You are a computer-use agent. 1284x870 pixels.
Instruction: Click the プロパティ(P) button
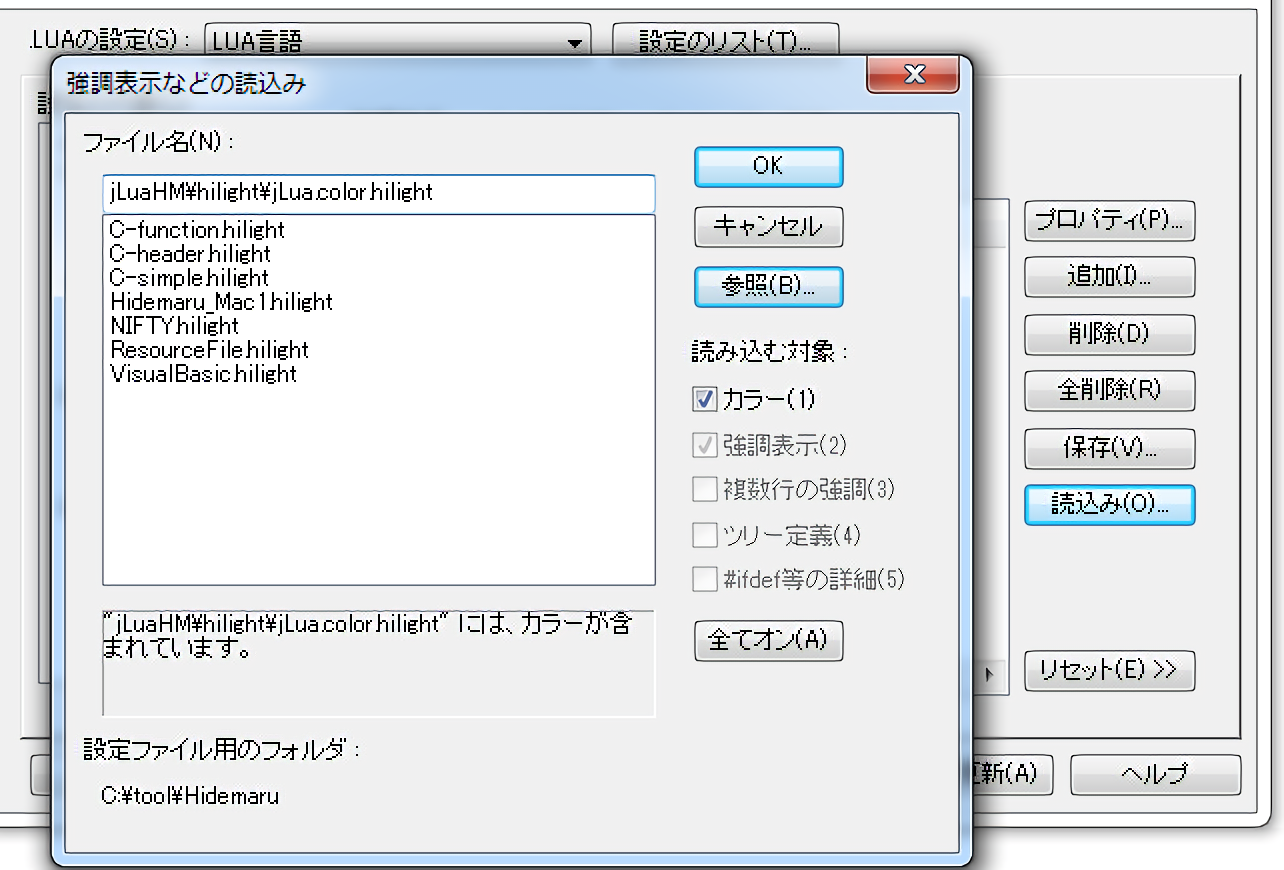pos(1109,222)
